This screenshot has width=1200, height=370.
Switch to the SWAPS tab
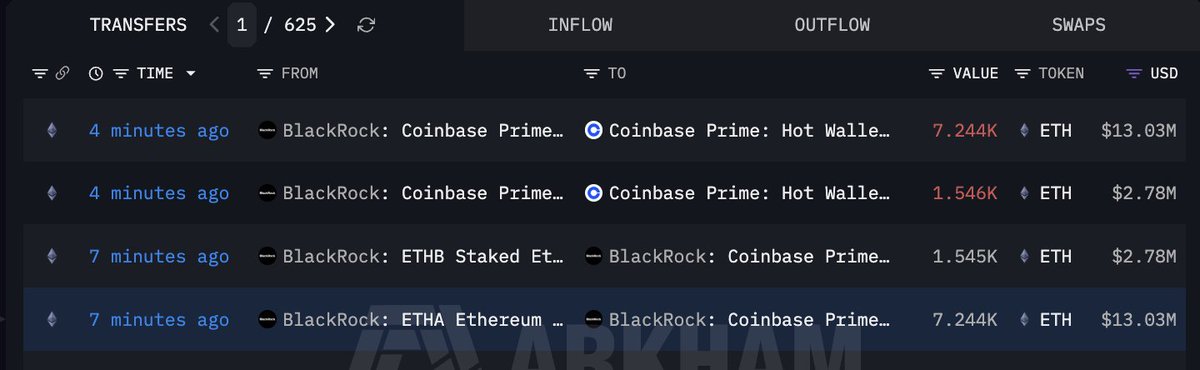(1079, 25)
